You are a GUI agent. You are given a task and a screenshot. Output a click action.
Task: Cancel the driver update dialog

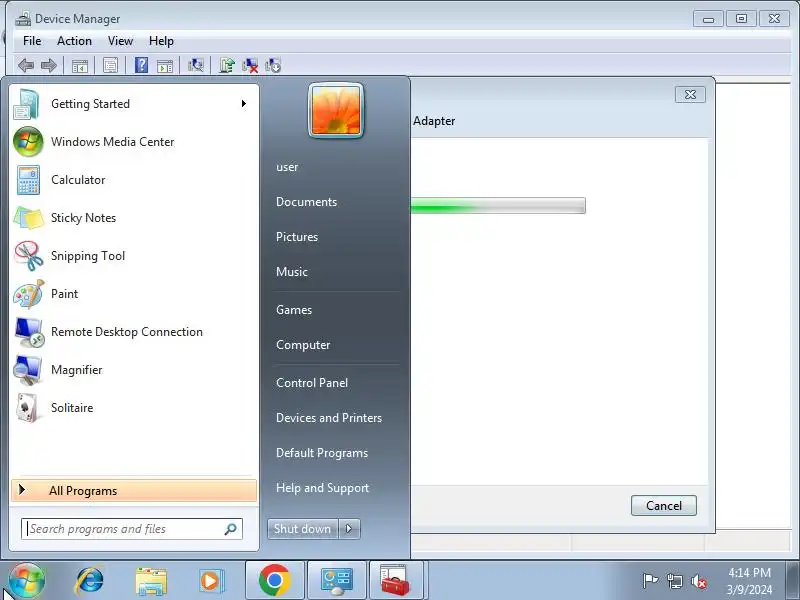click(664, 506)
